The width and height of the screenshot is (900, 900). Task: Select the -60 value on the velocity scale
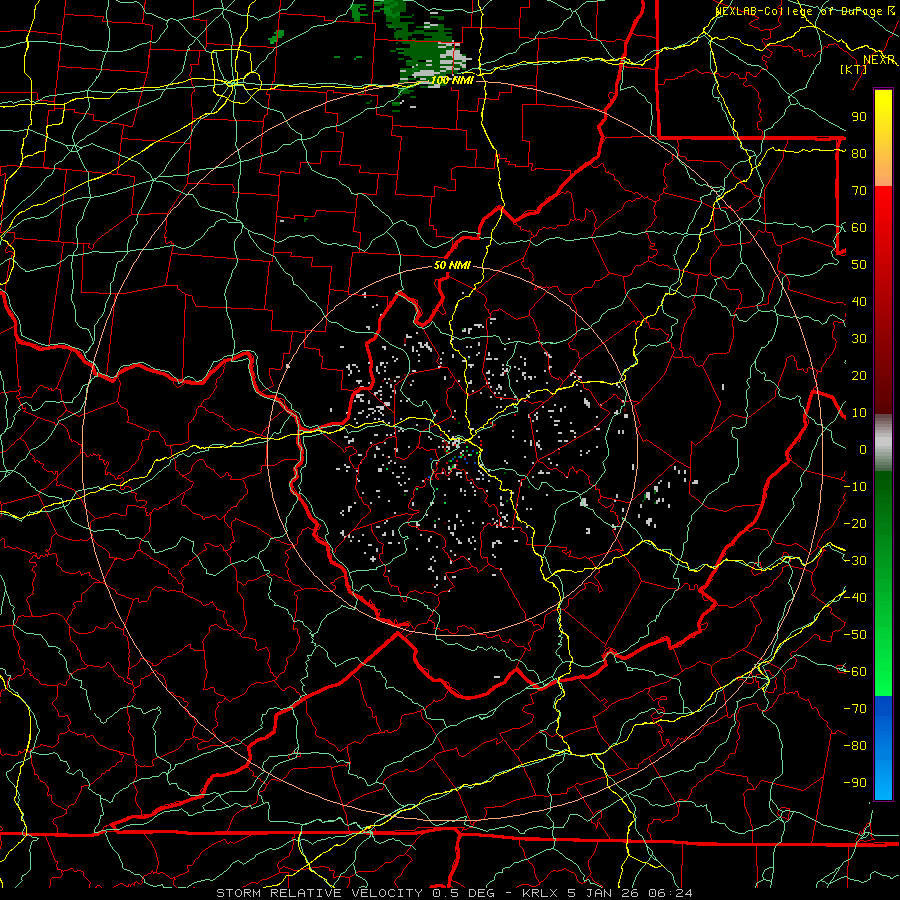(855, 672)
